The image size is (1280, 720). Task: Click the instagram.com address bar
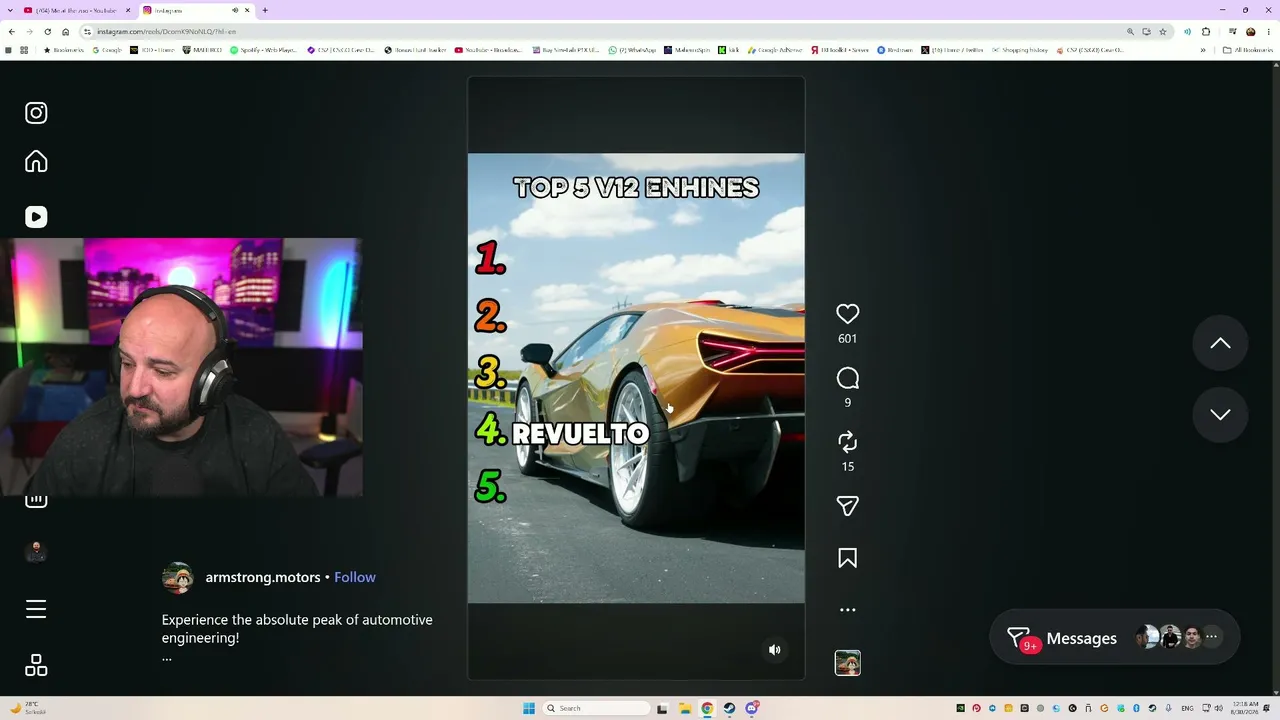coord(625,32)
